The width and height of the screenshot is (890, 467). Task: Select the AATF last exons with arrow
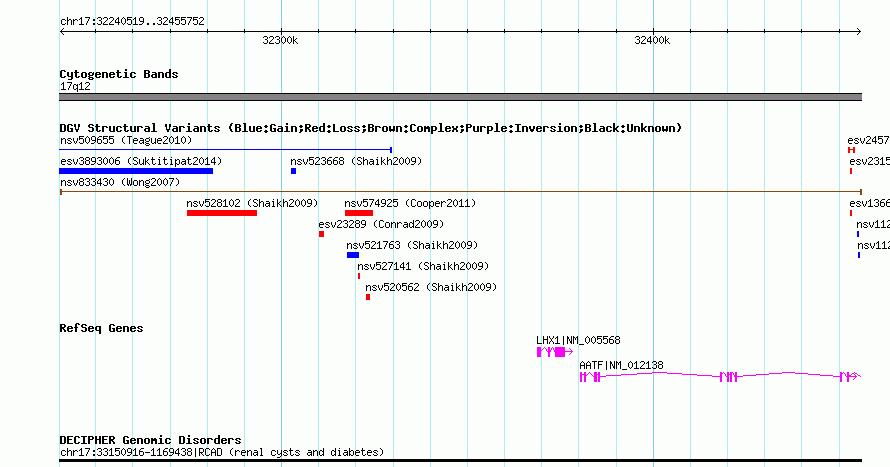click(850, 376)
